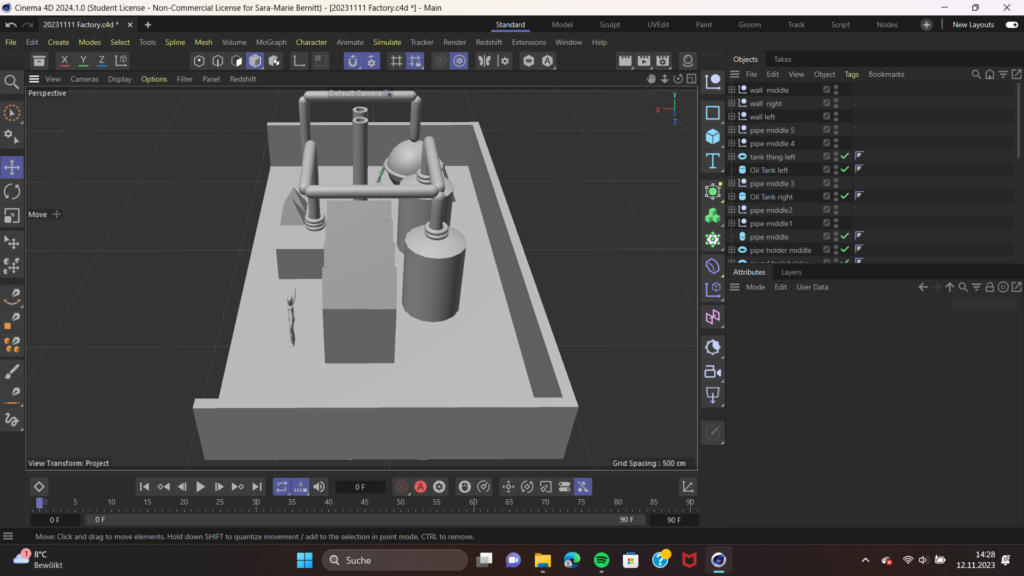Image resolution: width=1024 pixels, height=576 pixels.
Task: Toggle timeline loop playback button
Action: coord(281,487)
